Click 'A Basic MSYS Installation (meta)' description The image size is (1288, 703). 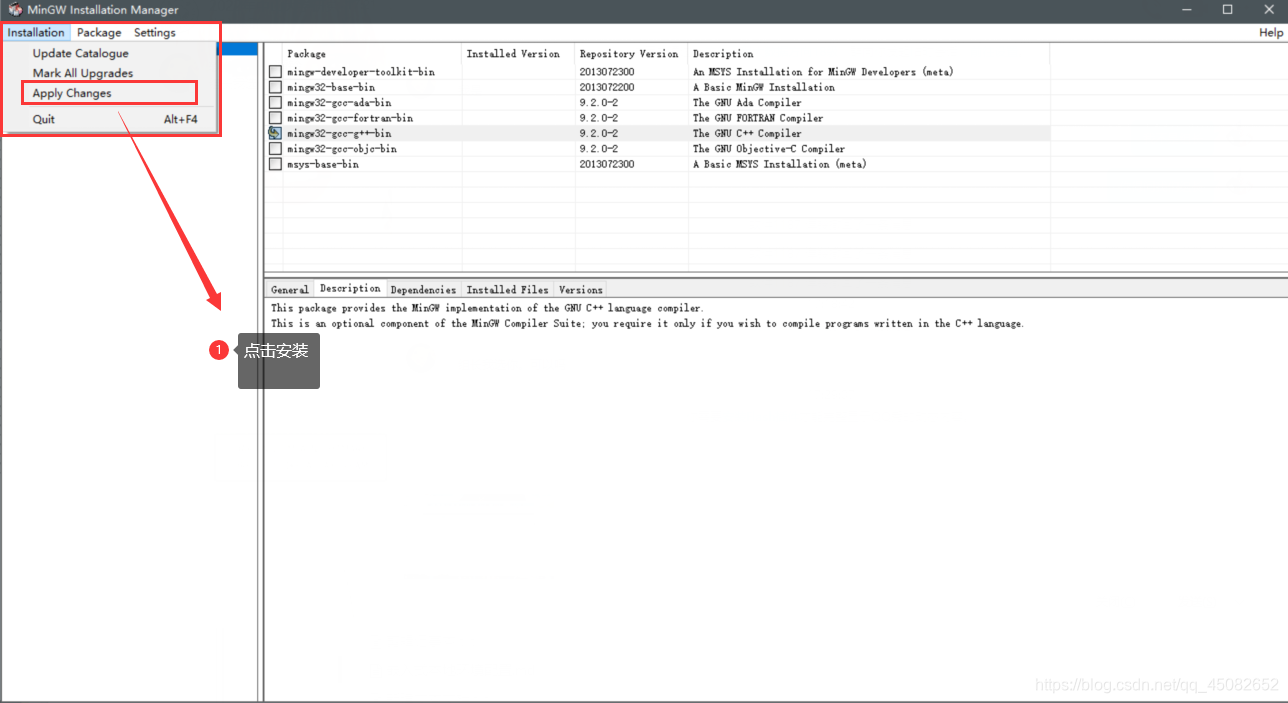pyautogui.click(x=780, y=164)
